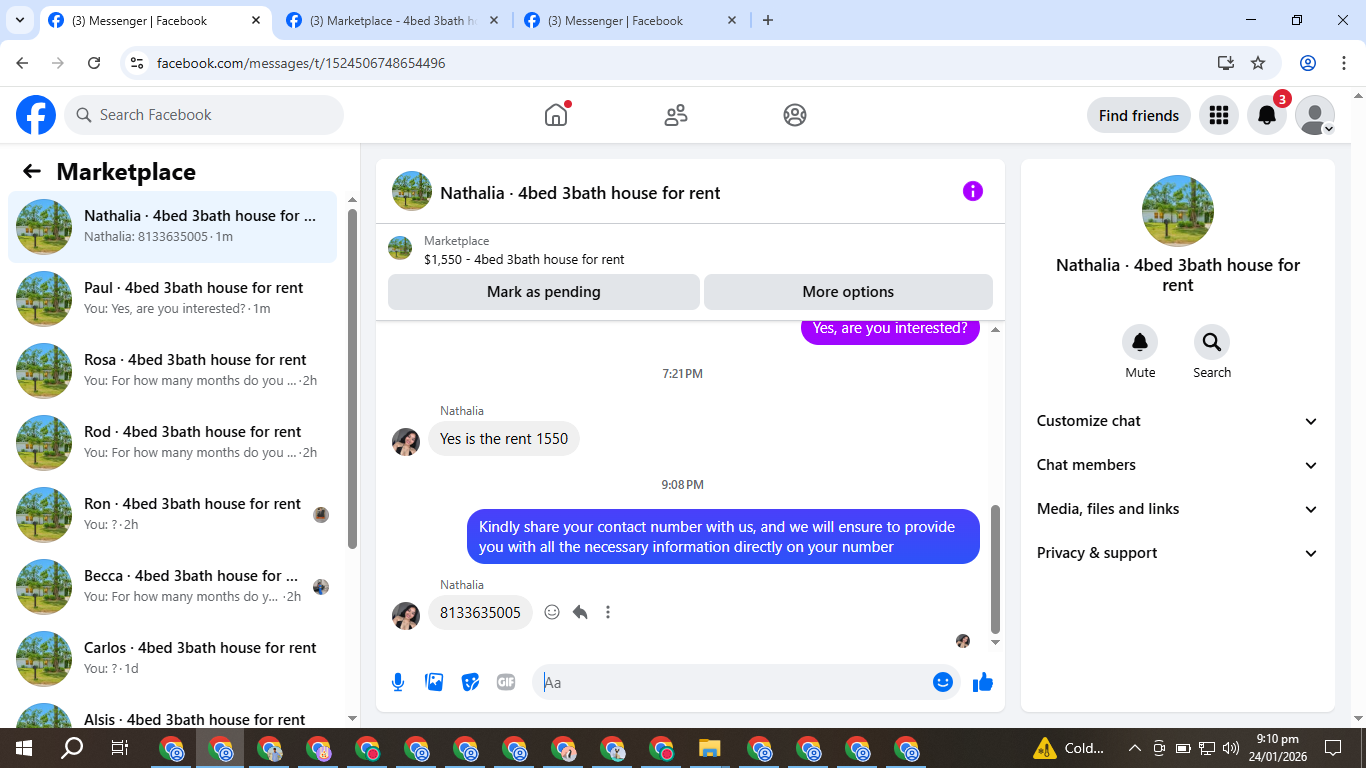Click the More options button
The image size is (1366, 768).
click(x=848, y=292)
